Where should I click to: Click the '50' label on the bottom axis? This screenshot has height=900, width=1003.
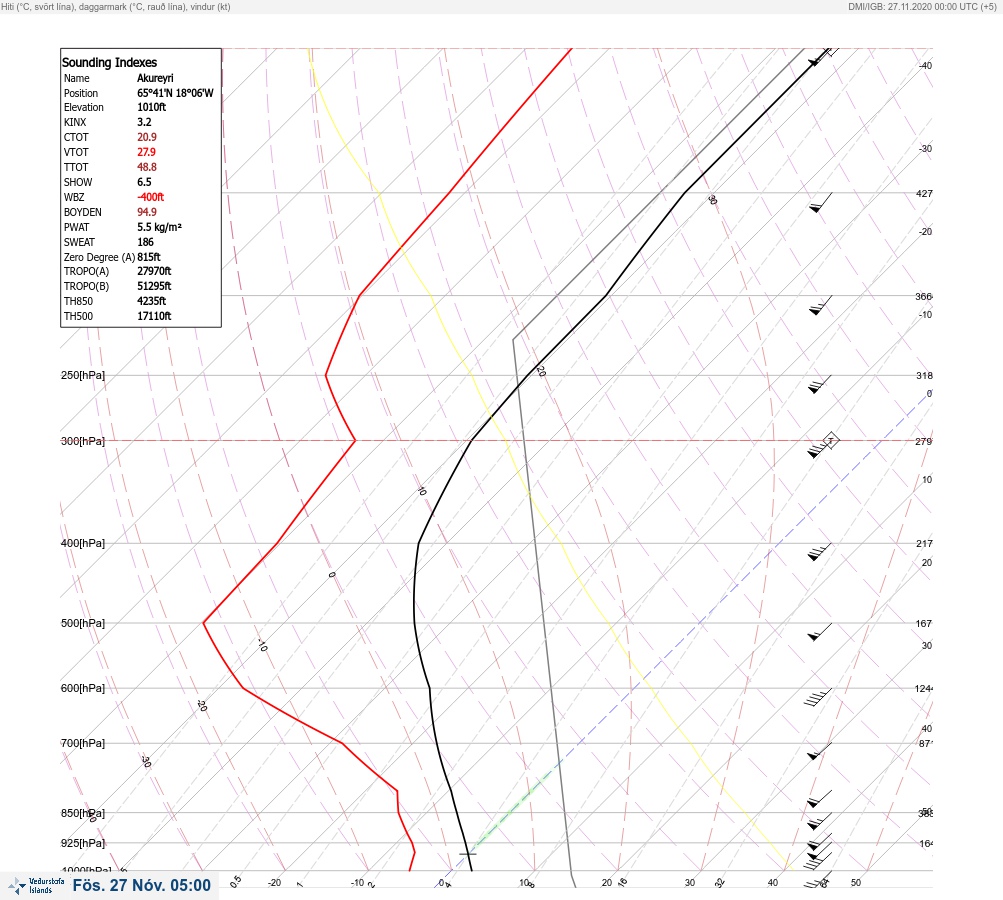(856, 883)
